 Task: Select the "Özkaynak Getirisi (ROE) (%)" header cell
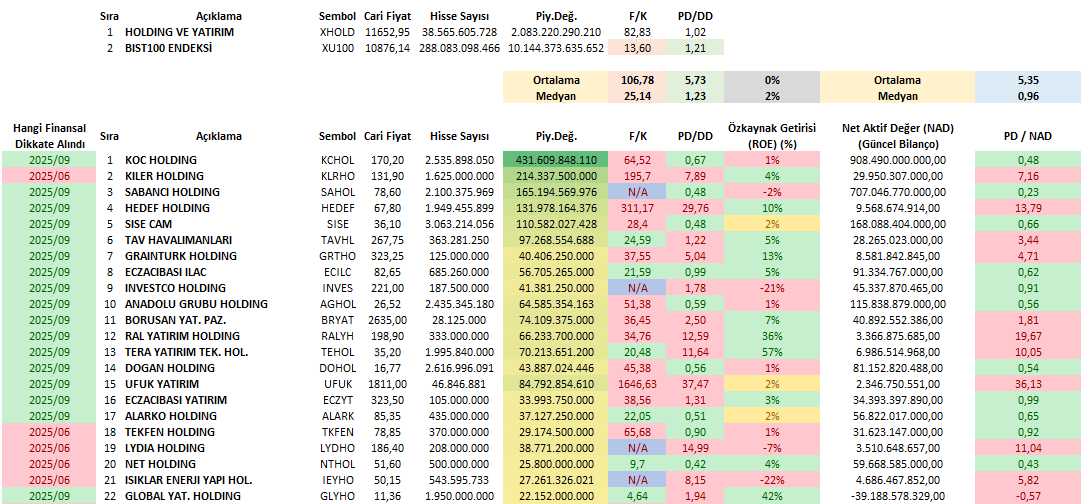(771, 136)
